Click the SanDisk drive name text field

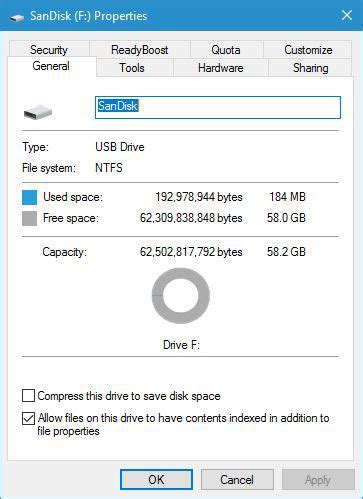click(218, 107)
